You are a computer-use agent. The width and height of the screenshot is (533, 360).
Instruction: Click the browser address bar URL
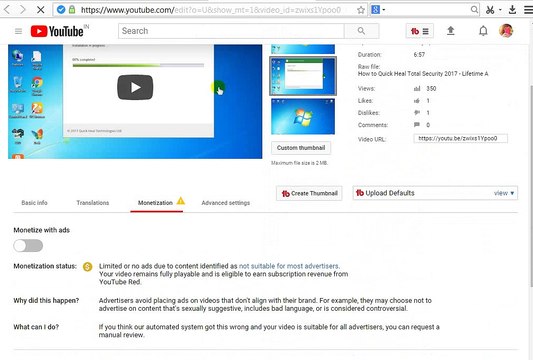point(211,10)
